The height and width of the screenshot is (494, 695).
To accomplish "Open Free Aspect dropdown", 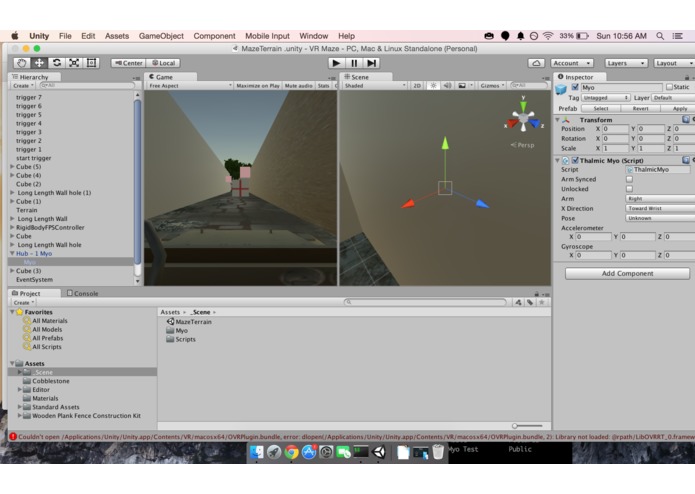I will (190, 86).
